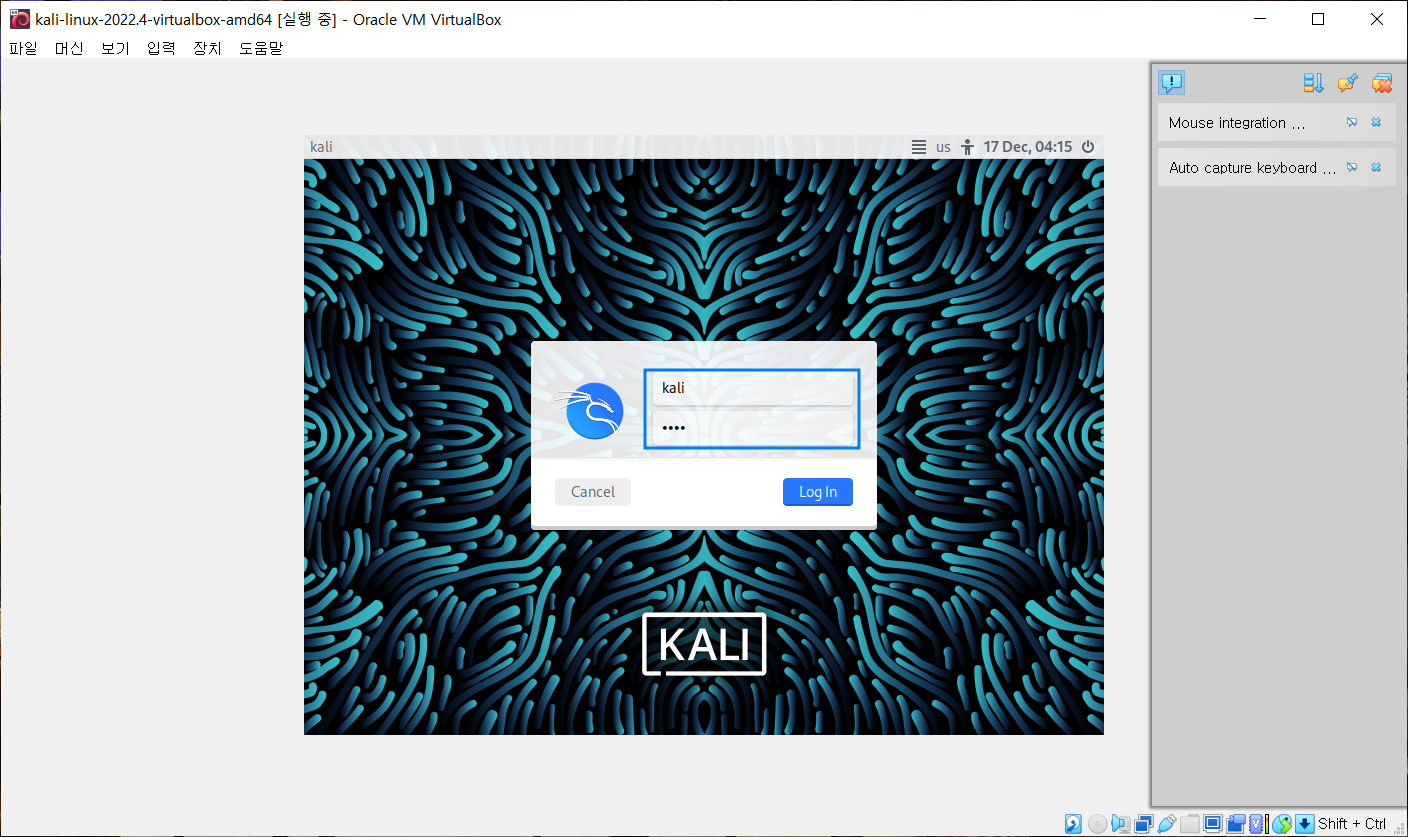Click the shared folders status icon
Screen dimensions: 1408x837
click(1190, 824)
